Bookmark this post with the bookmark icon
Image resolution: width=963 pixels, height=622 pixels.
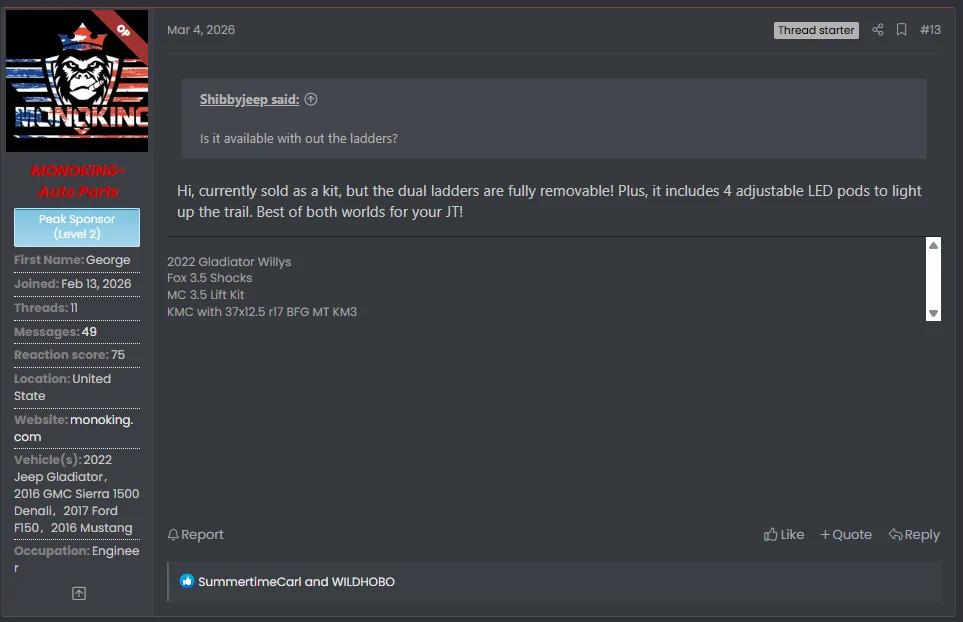(x=901, y=29)
